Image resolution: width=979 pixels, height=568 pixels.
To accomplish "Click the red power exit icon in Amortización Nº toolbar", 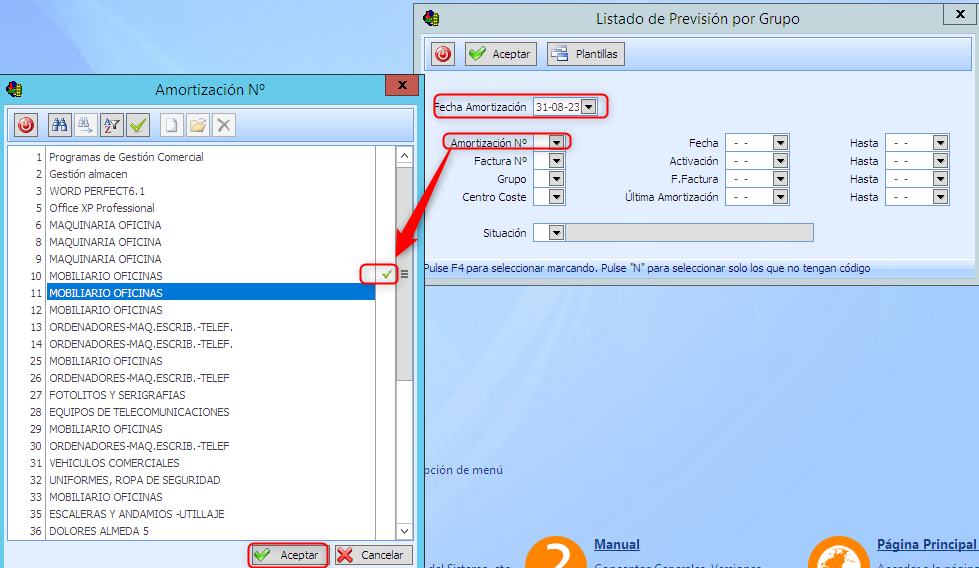I will (26, 125).
